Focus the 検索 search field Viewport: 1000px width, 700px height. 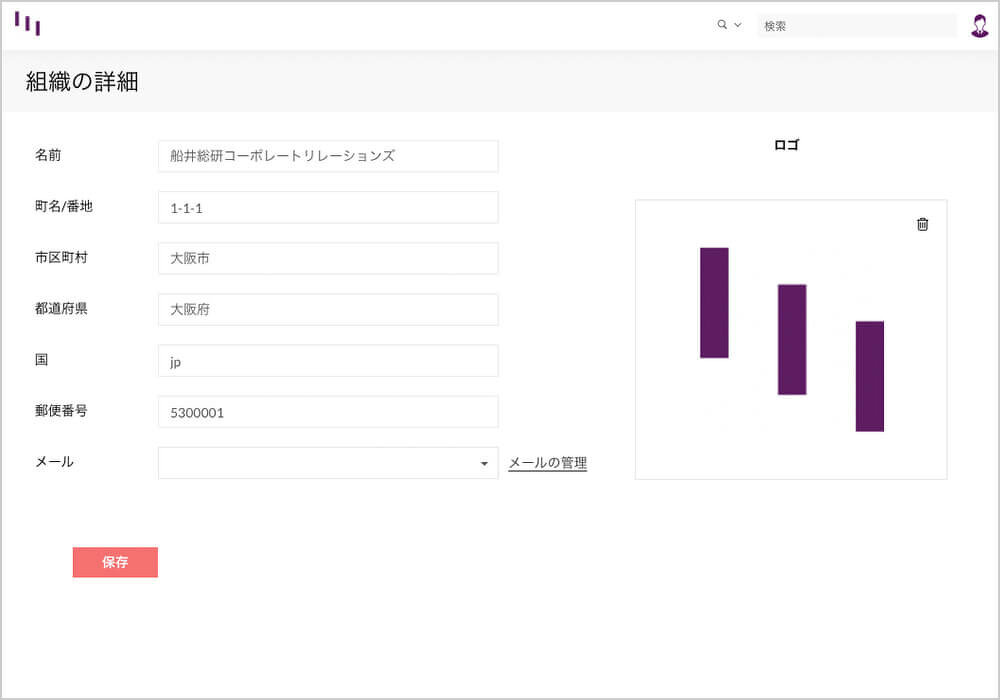click(857, 26)
